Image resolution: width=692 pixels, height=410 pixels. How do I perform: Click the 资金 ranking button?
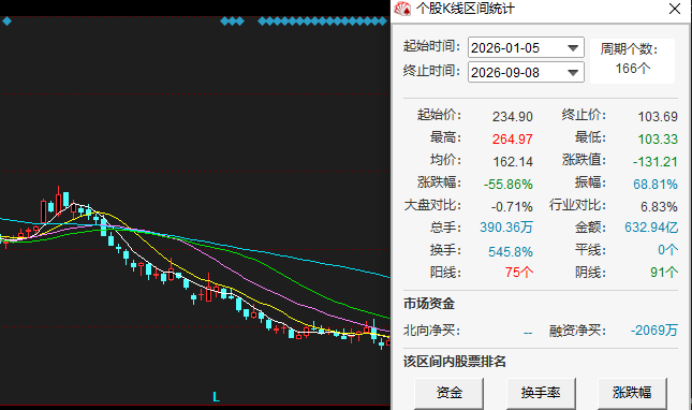coord(449,392)
